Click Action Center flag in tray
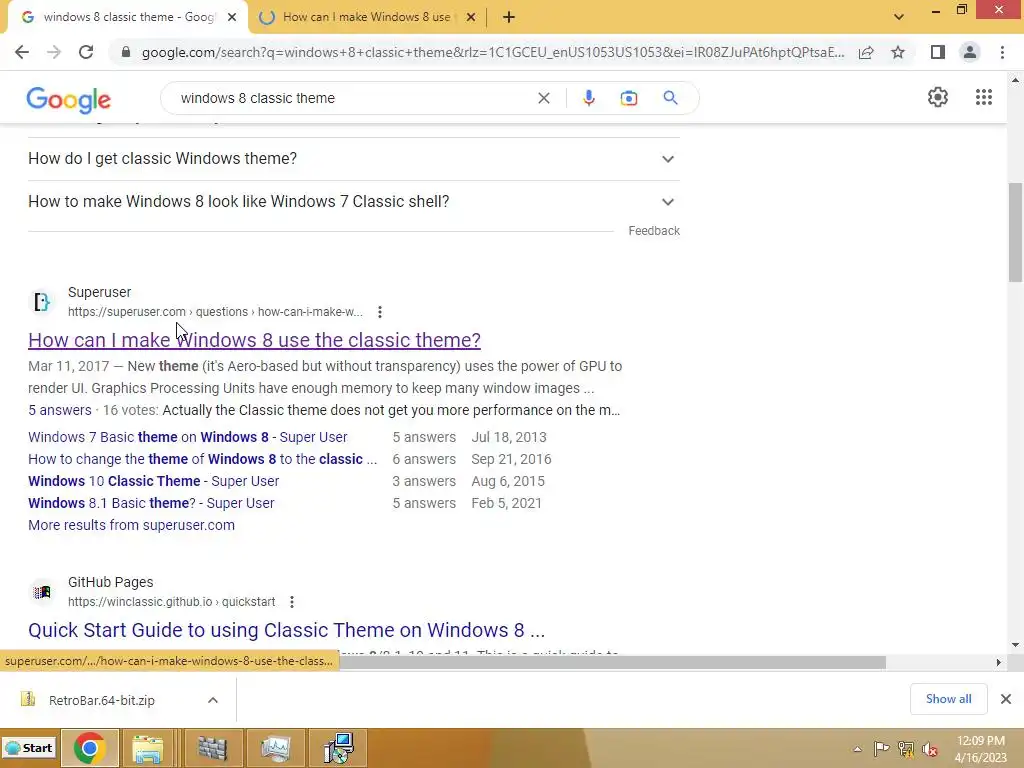Screen dimensions: 1024x768 pyautogui.click(x=882, y=748)
